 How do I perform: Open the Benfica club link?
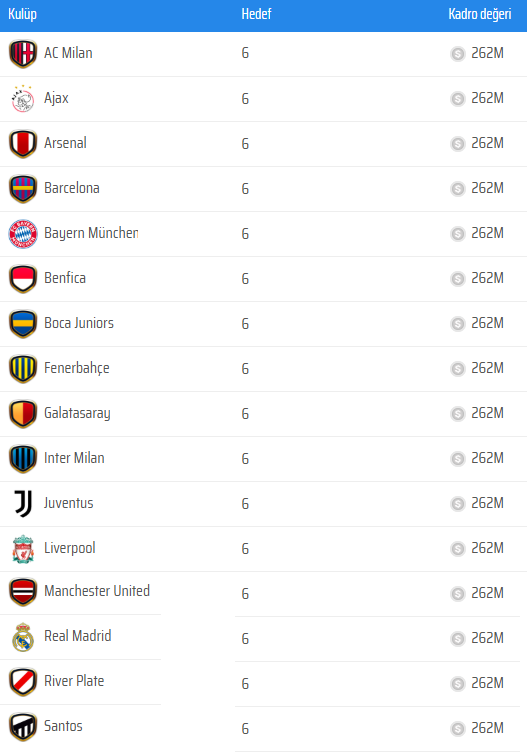[x=65, y=278]
